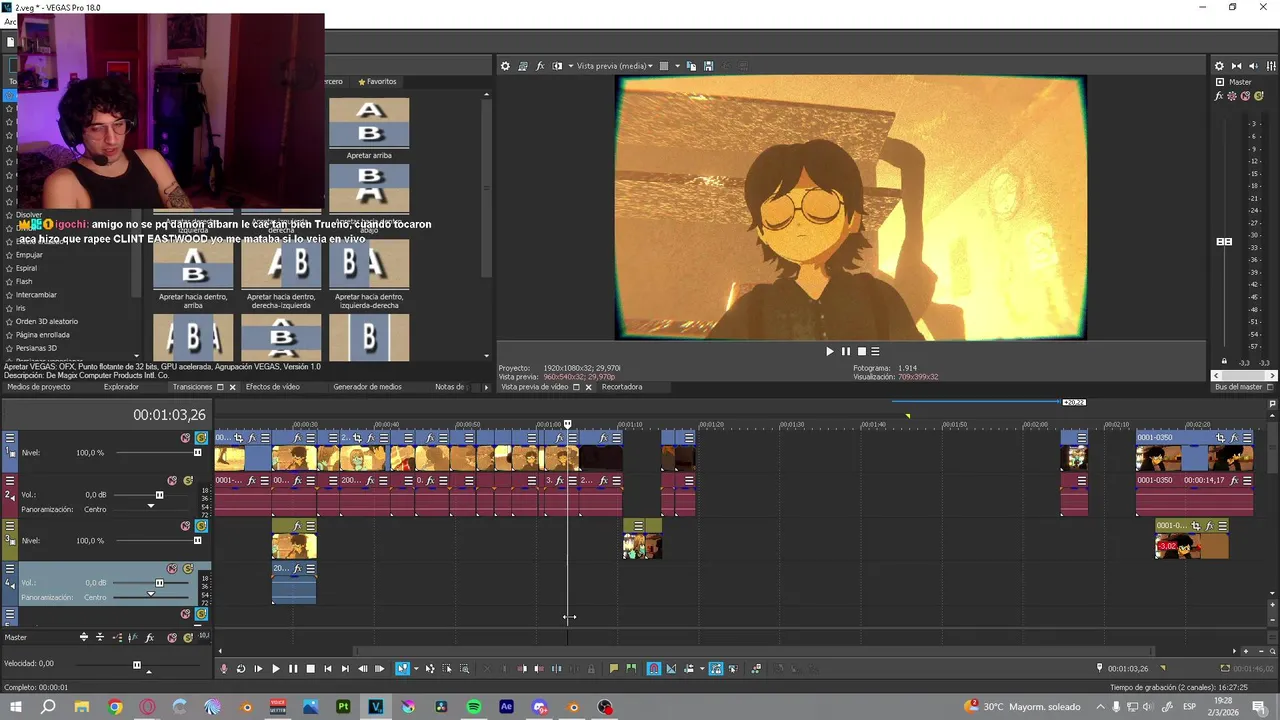The image size is (1280, 720).
Task: Open video output FX in preview toolbar
Action: (x=540, y=66)
